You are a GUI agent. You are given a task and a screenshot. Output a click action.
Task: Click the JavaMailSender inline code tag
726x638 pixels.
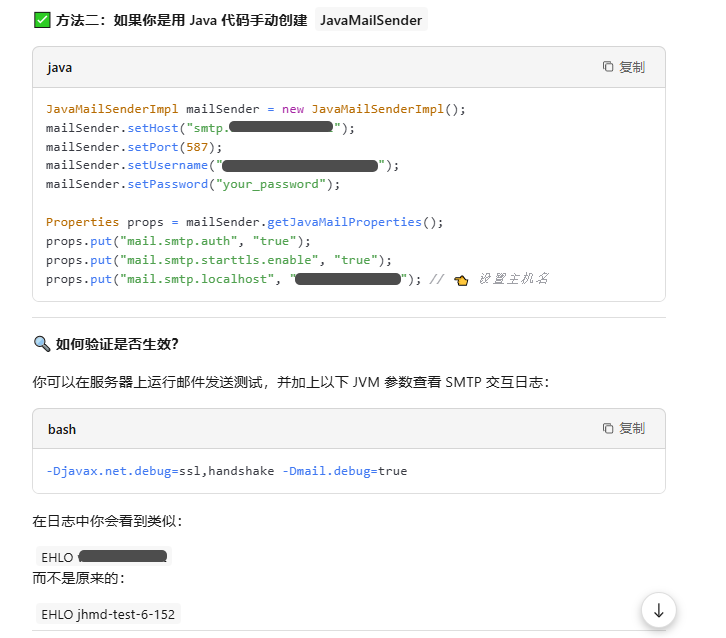coord(371,20)
